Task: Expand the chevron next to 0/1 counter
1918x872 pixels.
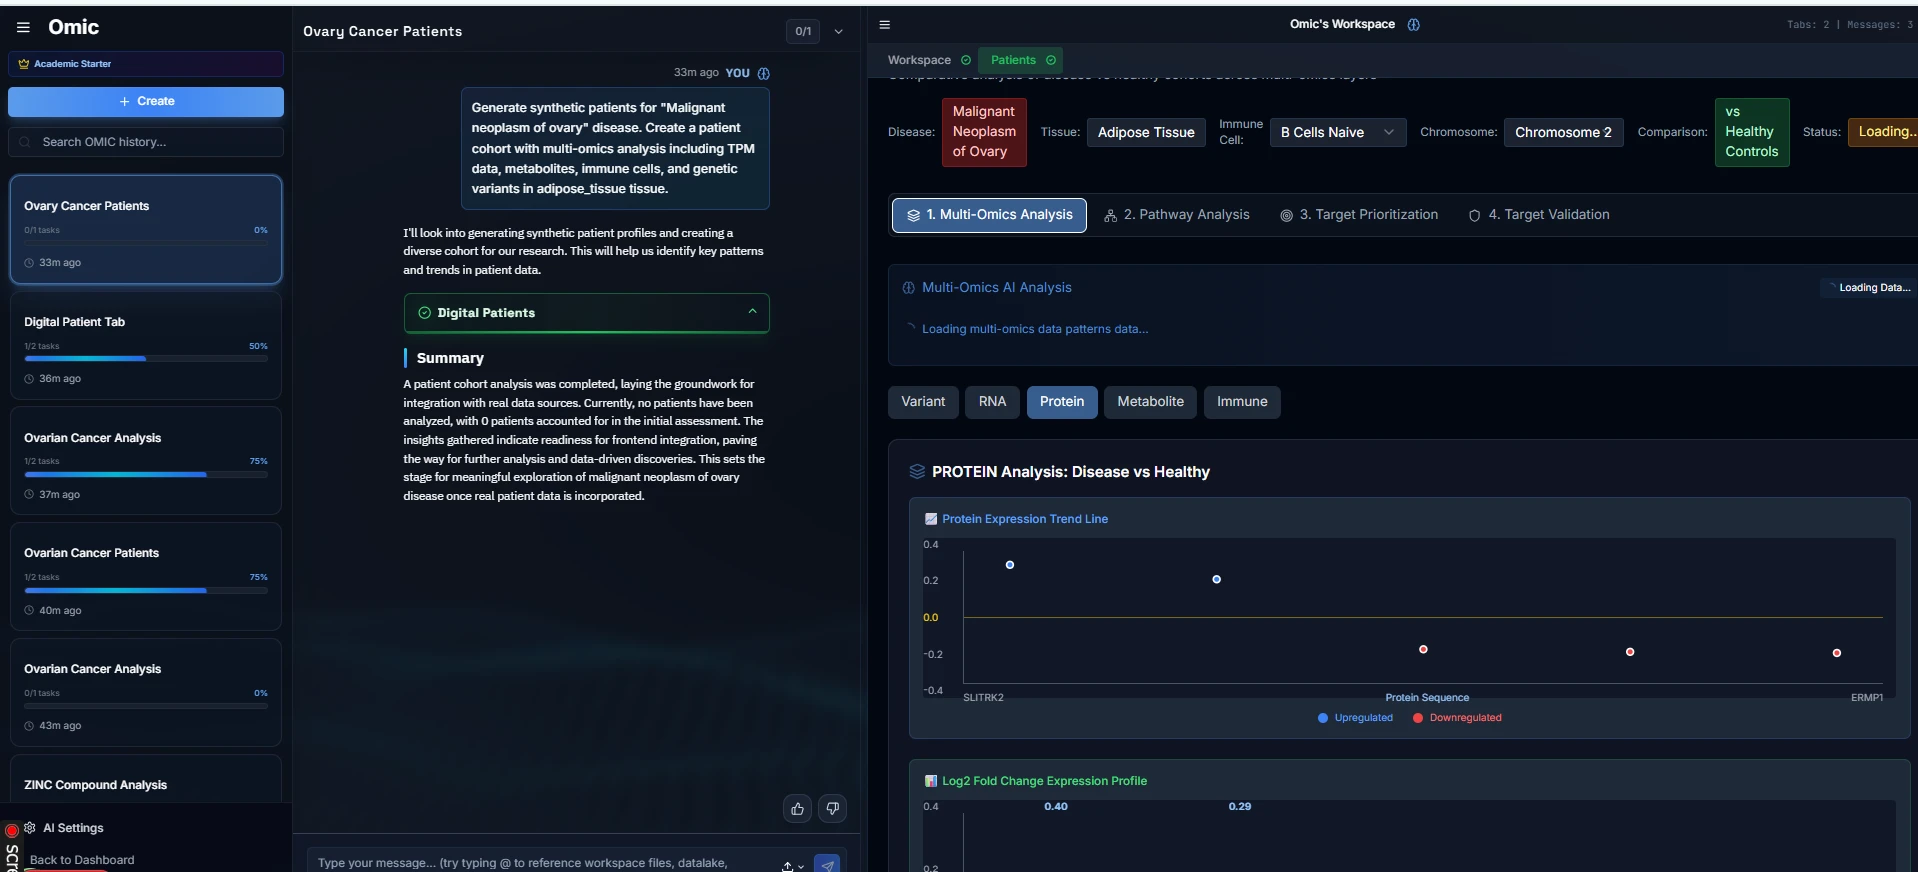Action: (x=839, y=32)
